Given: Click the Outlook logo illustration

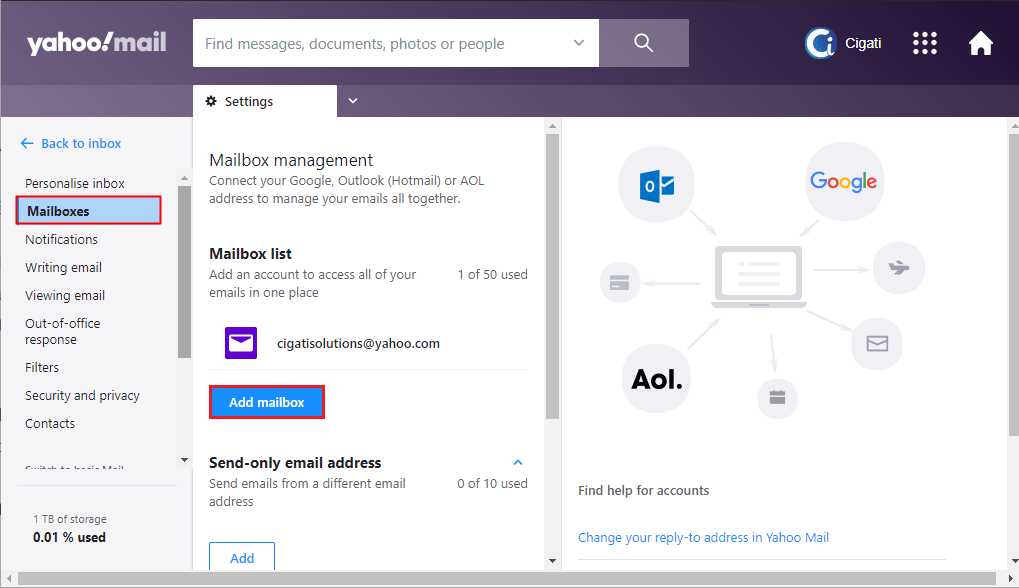Looking at the screenshot, I should click(656, 185).
